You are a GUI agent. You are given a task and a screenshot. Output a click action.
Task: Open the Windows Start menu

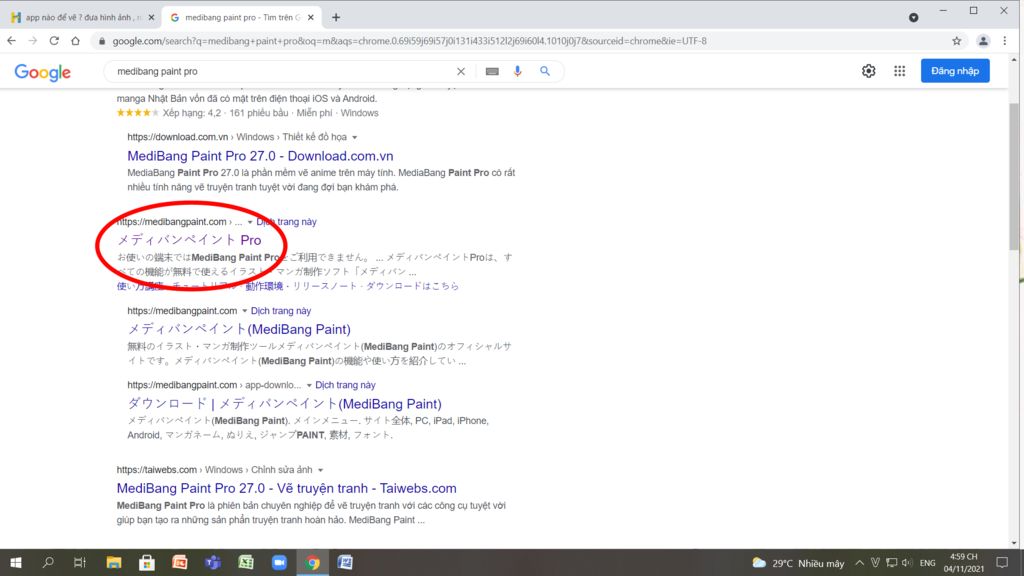click(16, 562)
